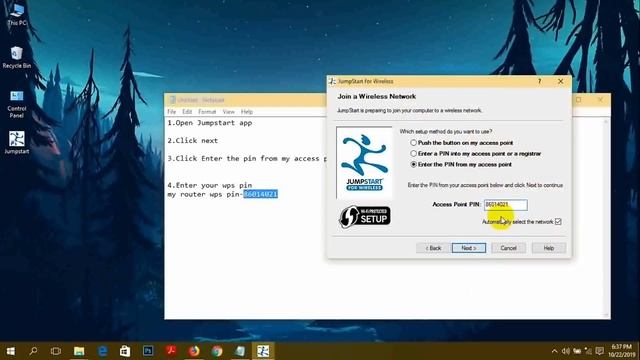Viewport: 640px width, 360px height.
Task: Open the Windows Start menu
Action: coord(11,351)
